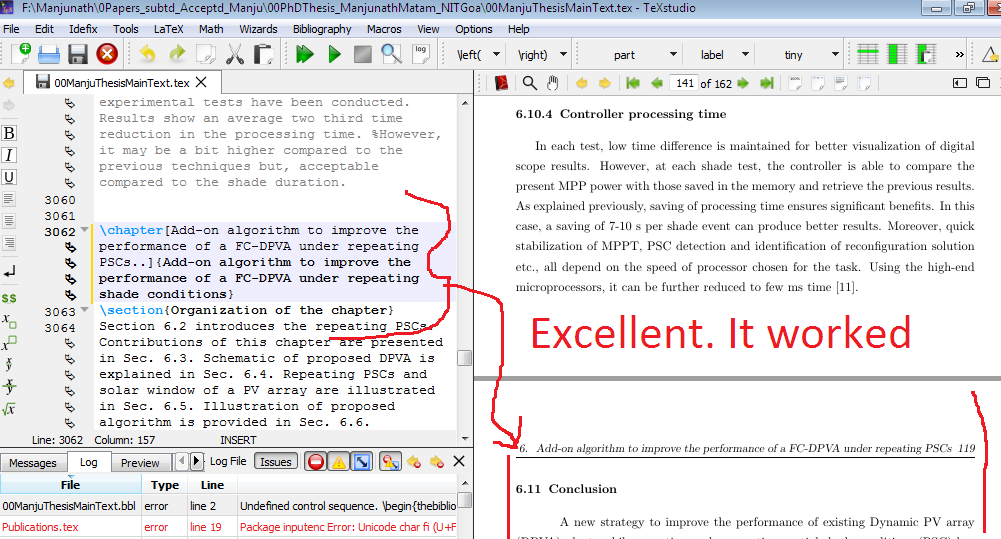View the log via log icon
Viewport: 1001px width, 539px height.
click(421, 54)
